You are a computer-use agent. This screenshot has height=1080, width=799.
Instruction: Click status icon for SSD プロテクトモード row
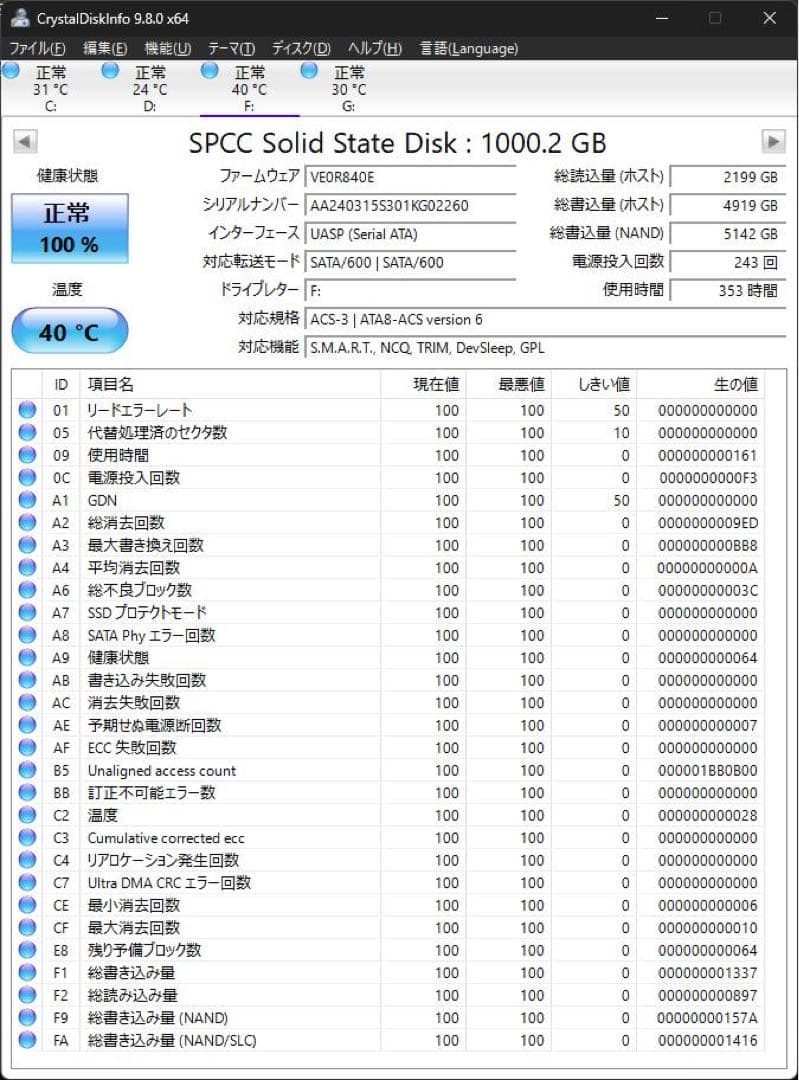(x=28, y=612)
